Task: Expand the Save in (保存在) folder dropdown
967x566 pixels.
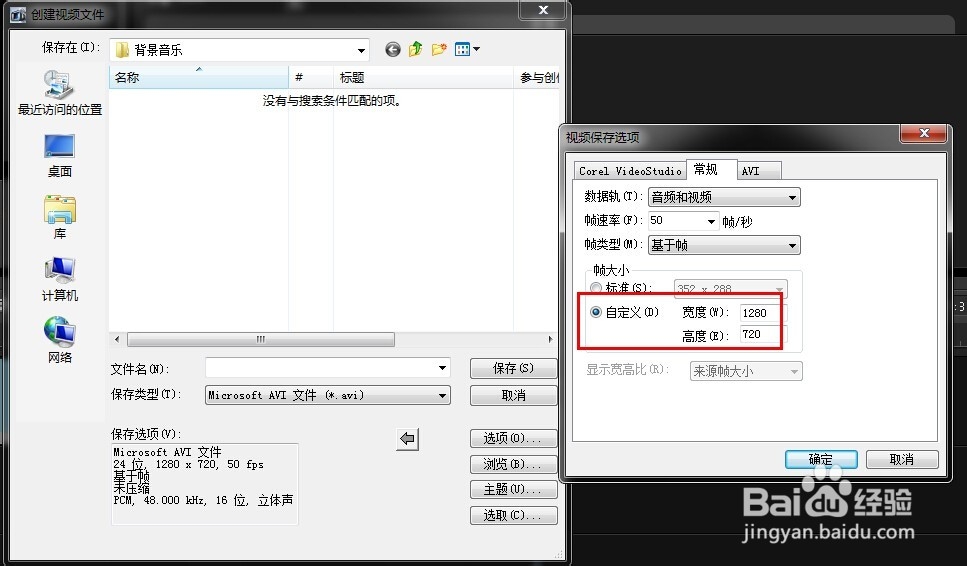Action: click(x=361, y=50)
